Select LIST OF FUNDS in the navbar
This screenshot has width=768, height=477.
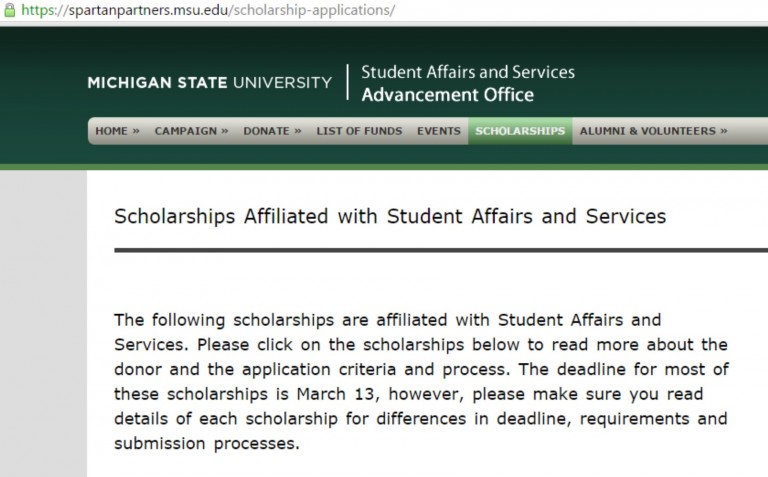coord(359,131)
